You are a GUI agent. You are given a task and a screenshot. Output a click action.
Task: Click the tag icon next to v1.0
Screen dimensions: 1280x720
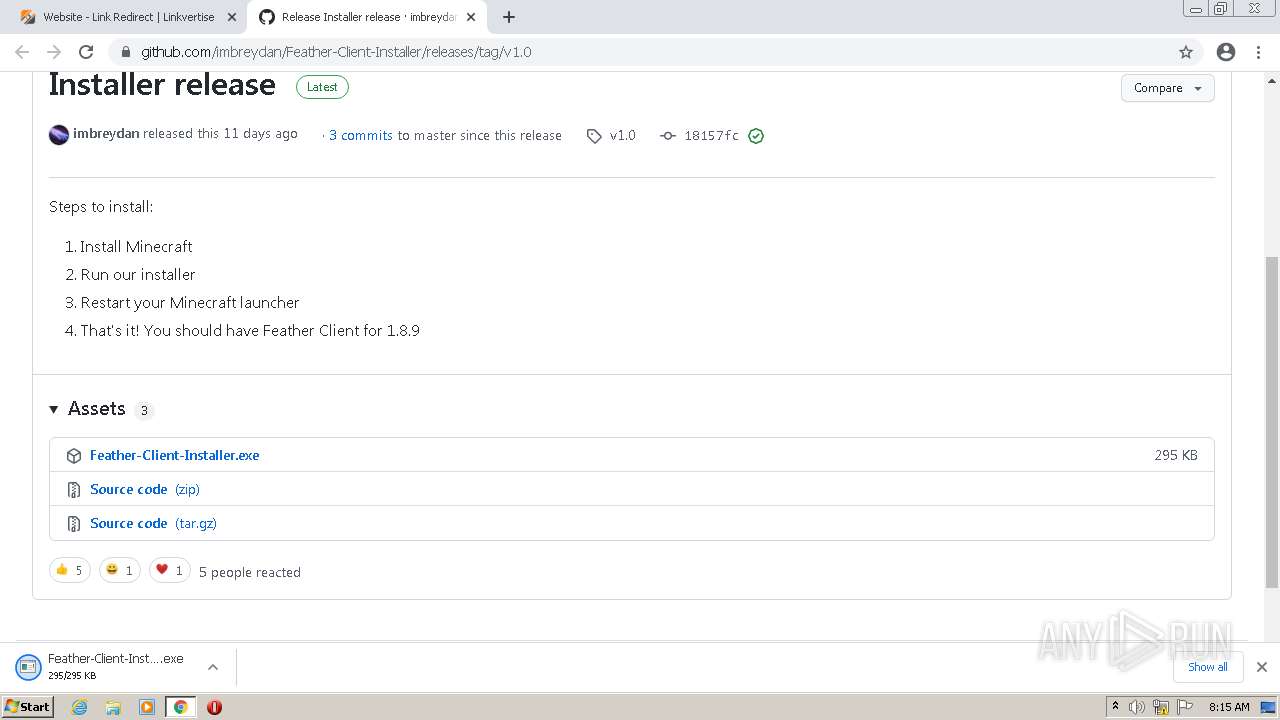594,136
